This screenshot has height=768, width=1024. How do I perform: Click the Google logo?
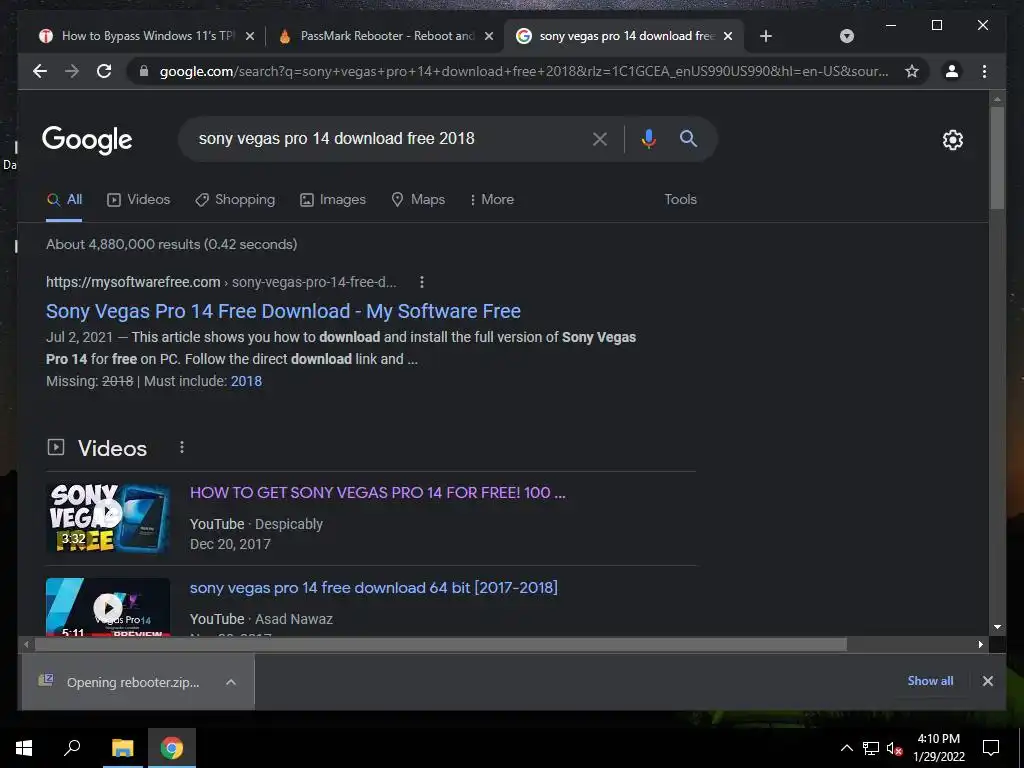coord(87,139)
